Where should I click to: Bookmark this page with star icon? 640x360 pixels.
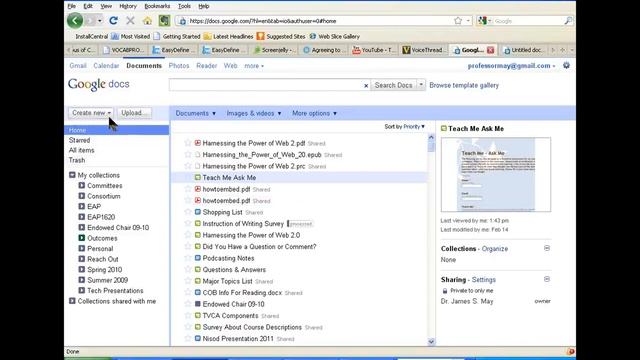click(458, 20)
